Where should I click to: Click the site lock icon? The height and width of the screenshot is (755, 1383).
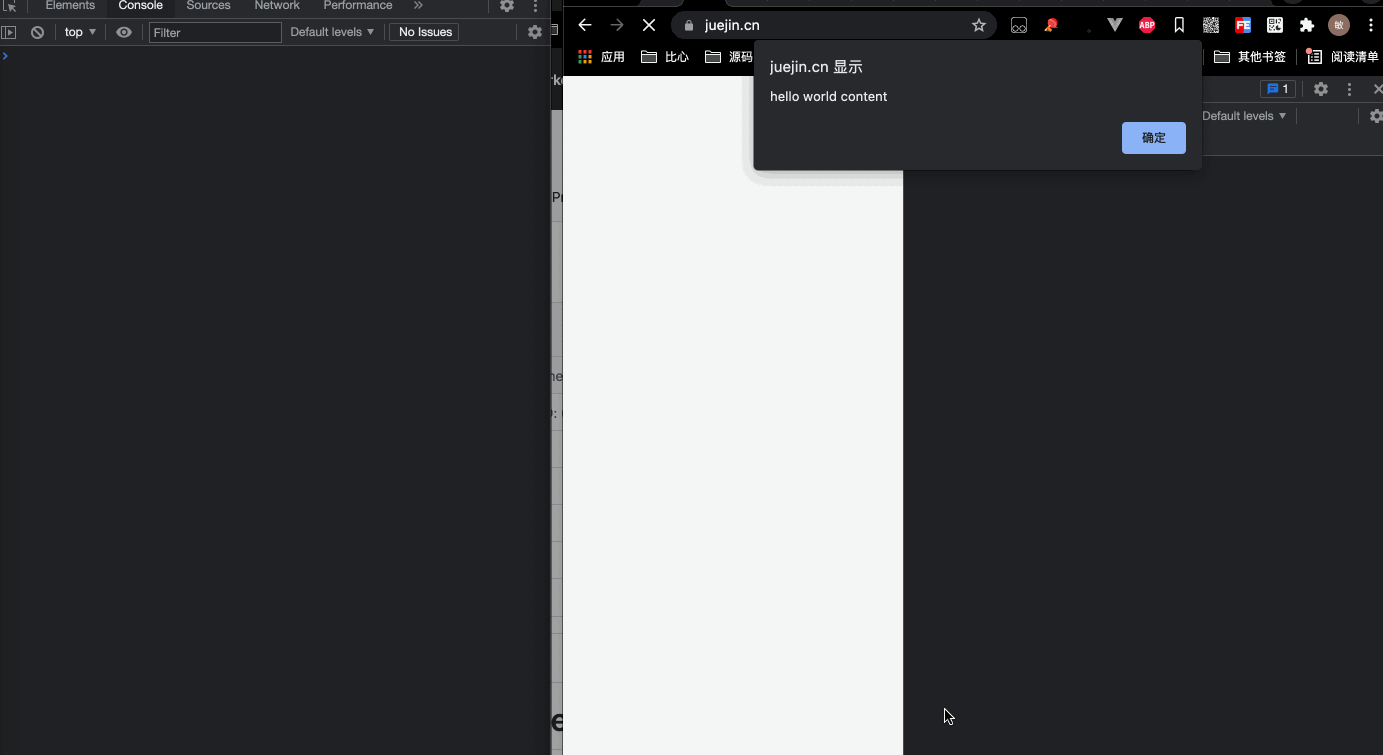point(688,25)
